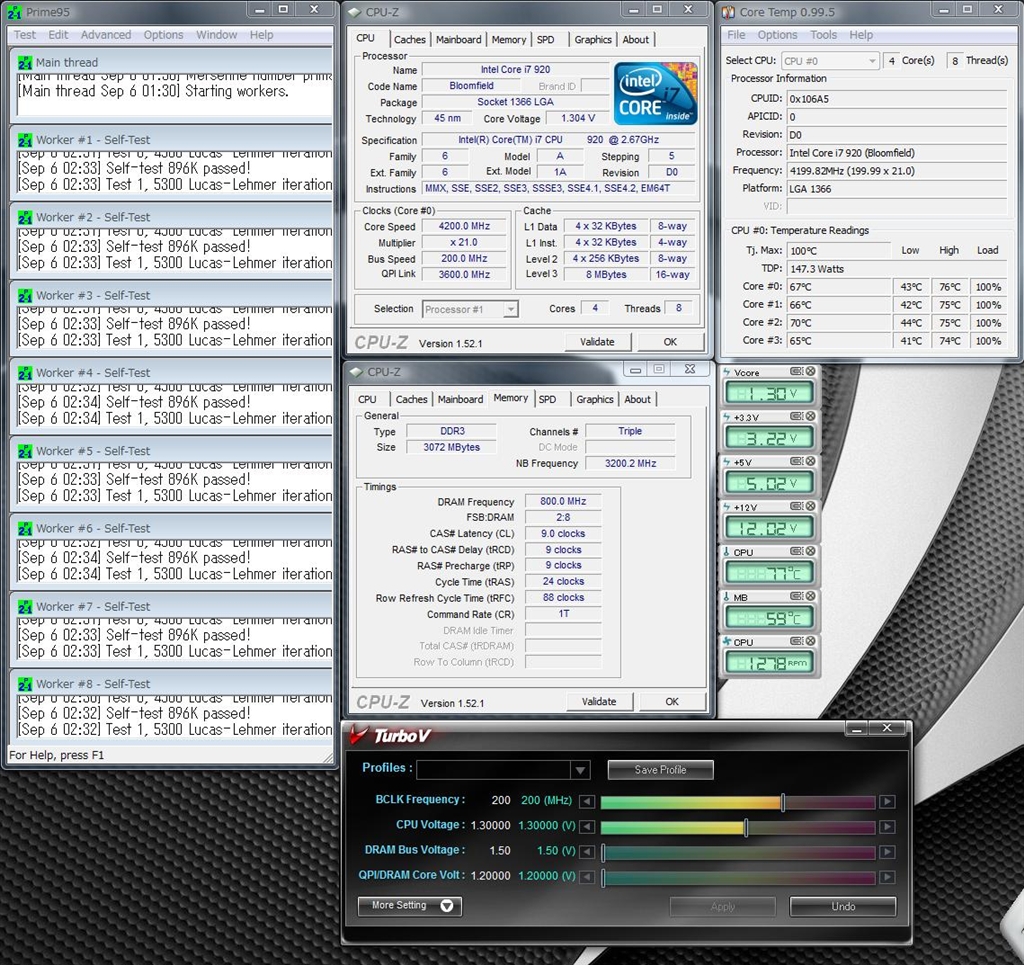Click the Intel Core i7 inside logo
This screenshot has height=965, width=1024.
click(656, 93)
